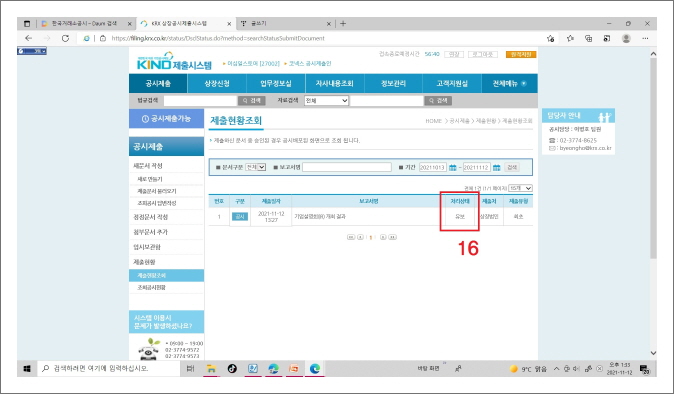The image size is (674, 394).
Task: Select 임시보관함 in sidebar
Action: pos(147,247)
